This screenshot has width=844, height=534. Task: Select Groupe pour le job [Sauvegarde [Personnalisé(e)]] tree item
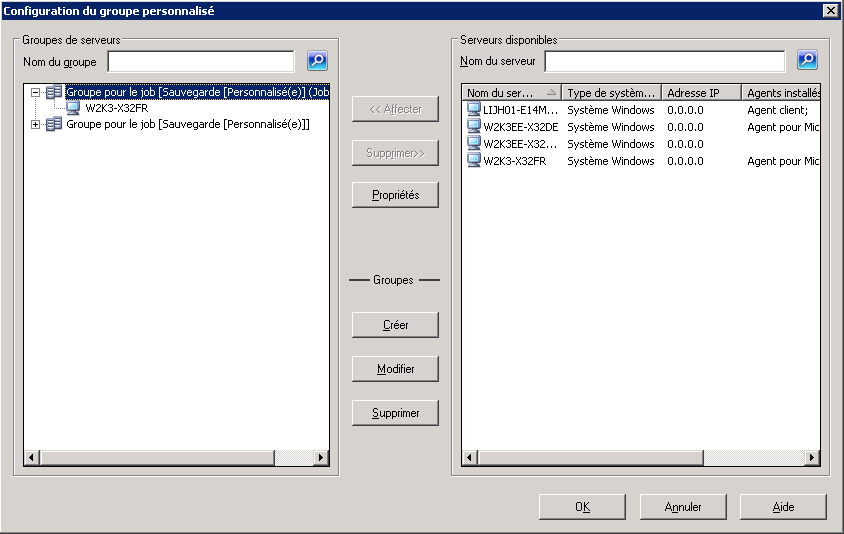[188, 124]
